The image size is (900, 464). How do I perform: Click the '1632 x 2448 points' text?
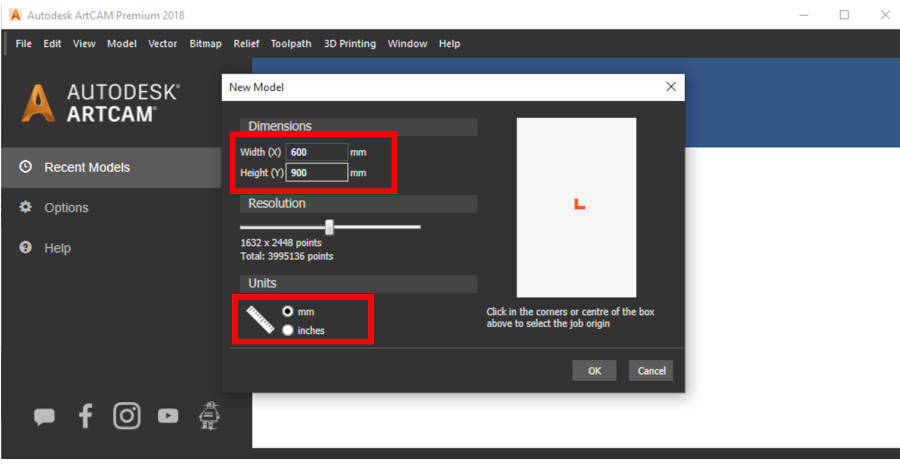point(281,243)
